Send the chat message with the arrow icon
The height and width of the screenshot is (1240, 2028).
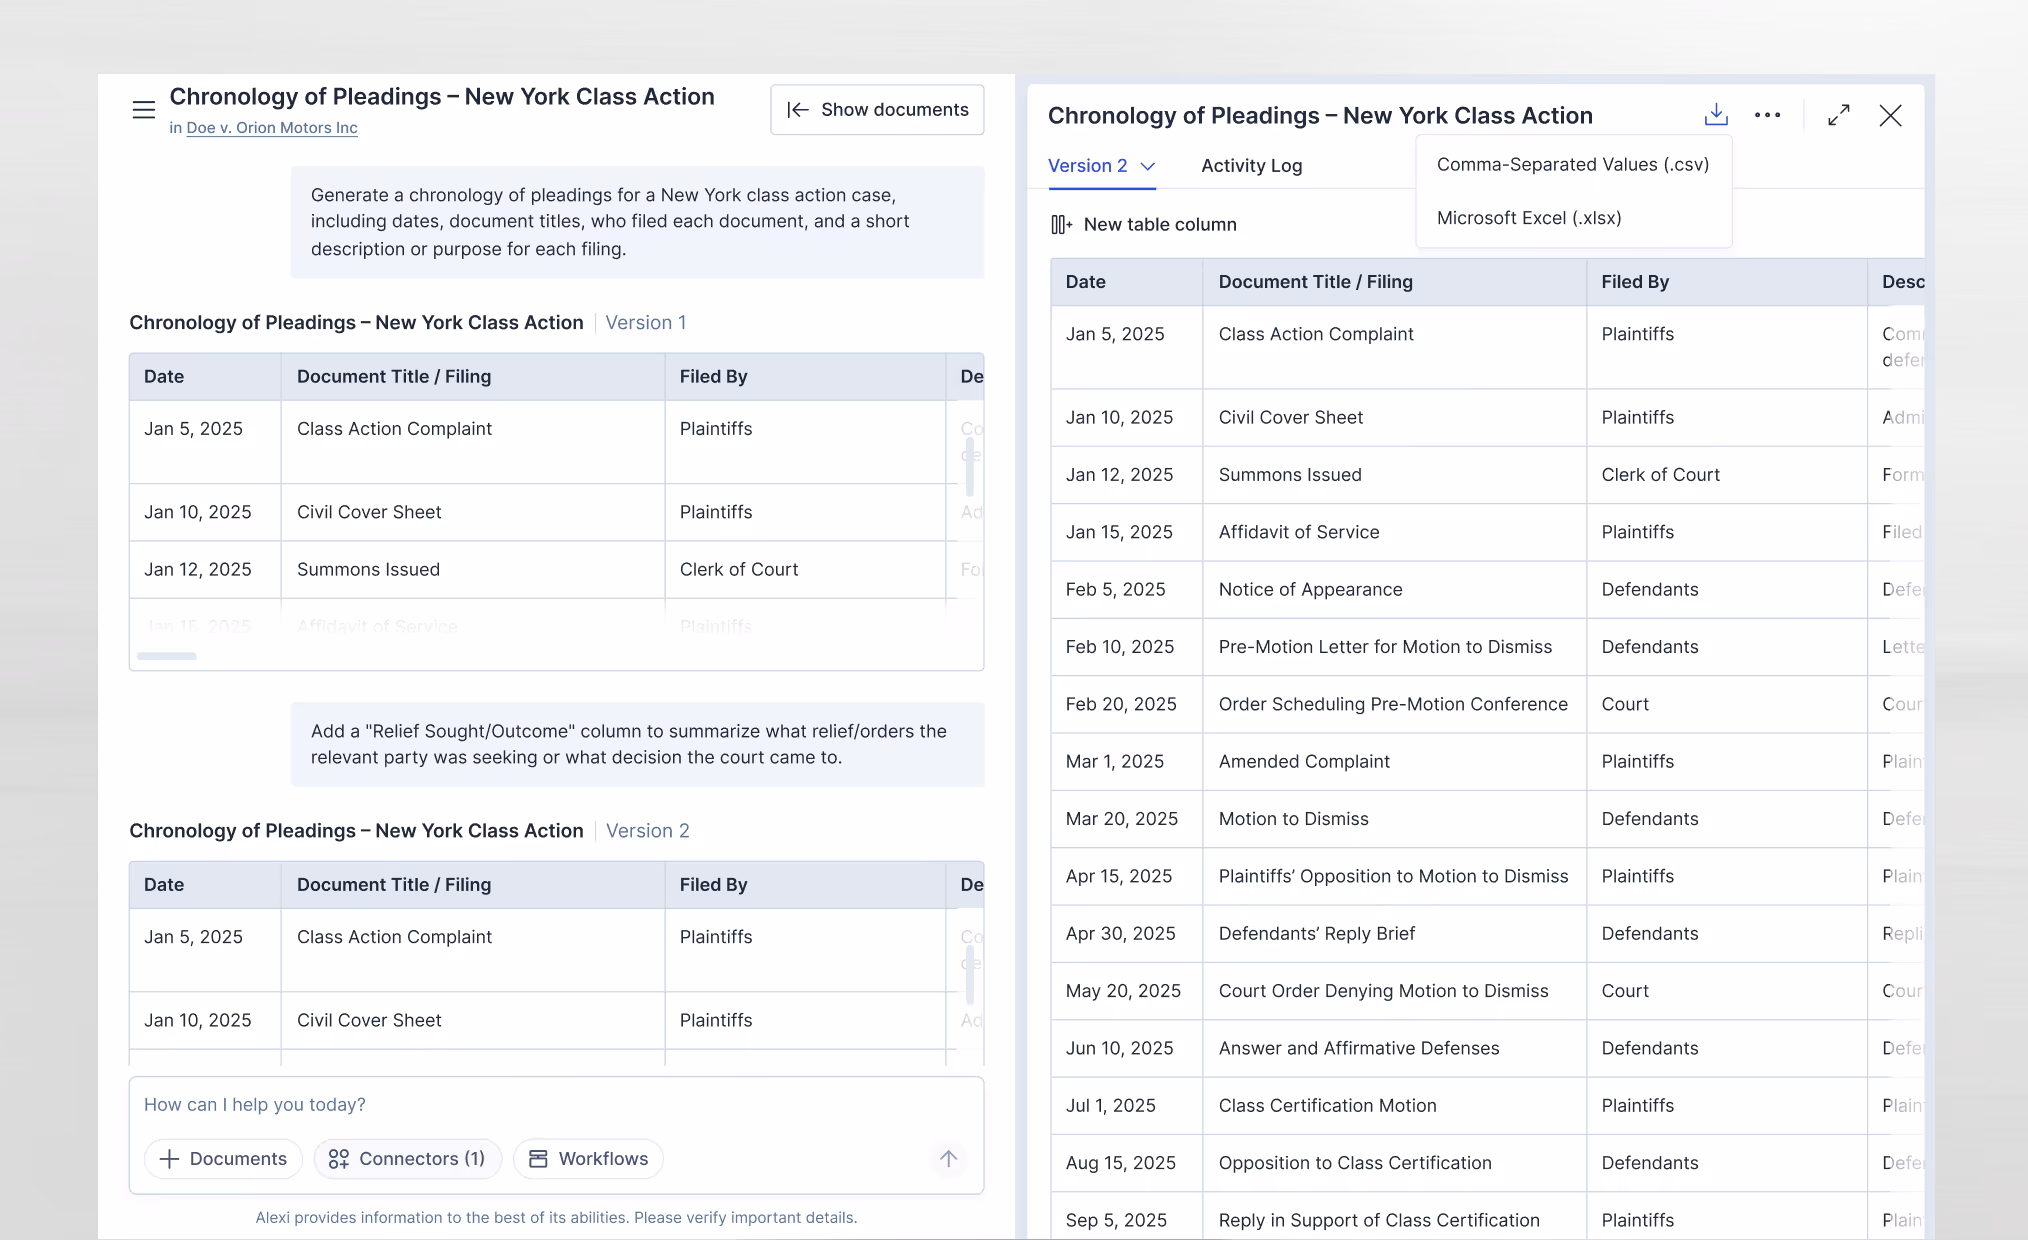pos(948,1159)
